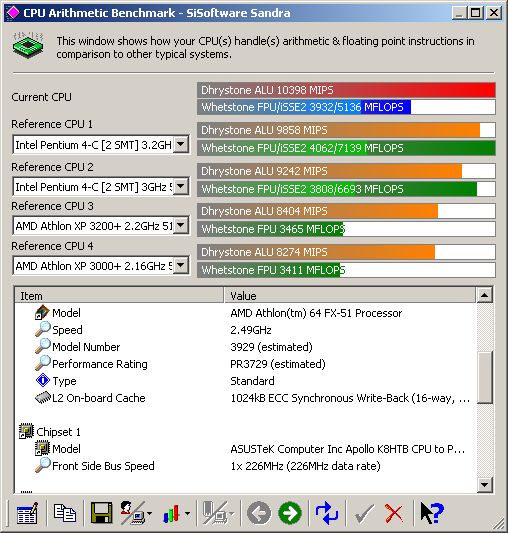Click the CPU chip icon in the header
508x533 pixels.
[x=28, y=45]
